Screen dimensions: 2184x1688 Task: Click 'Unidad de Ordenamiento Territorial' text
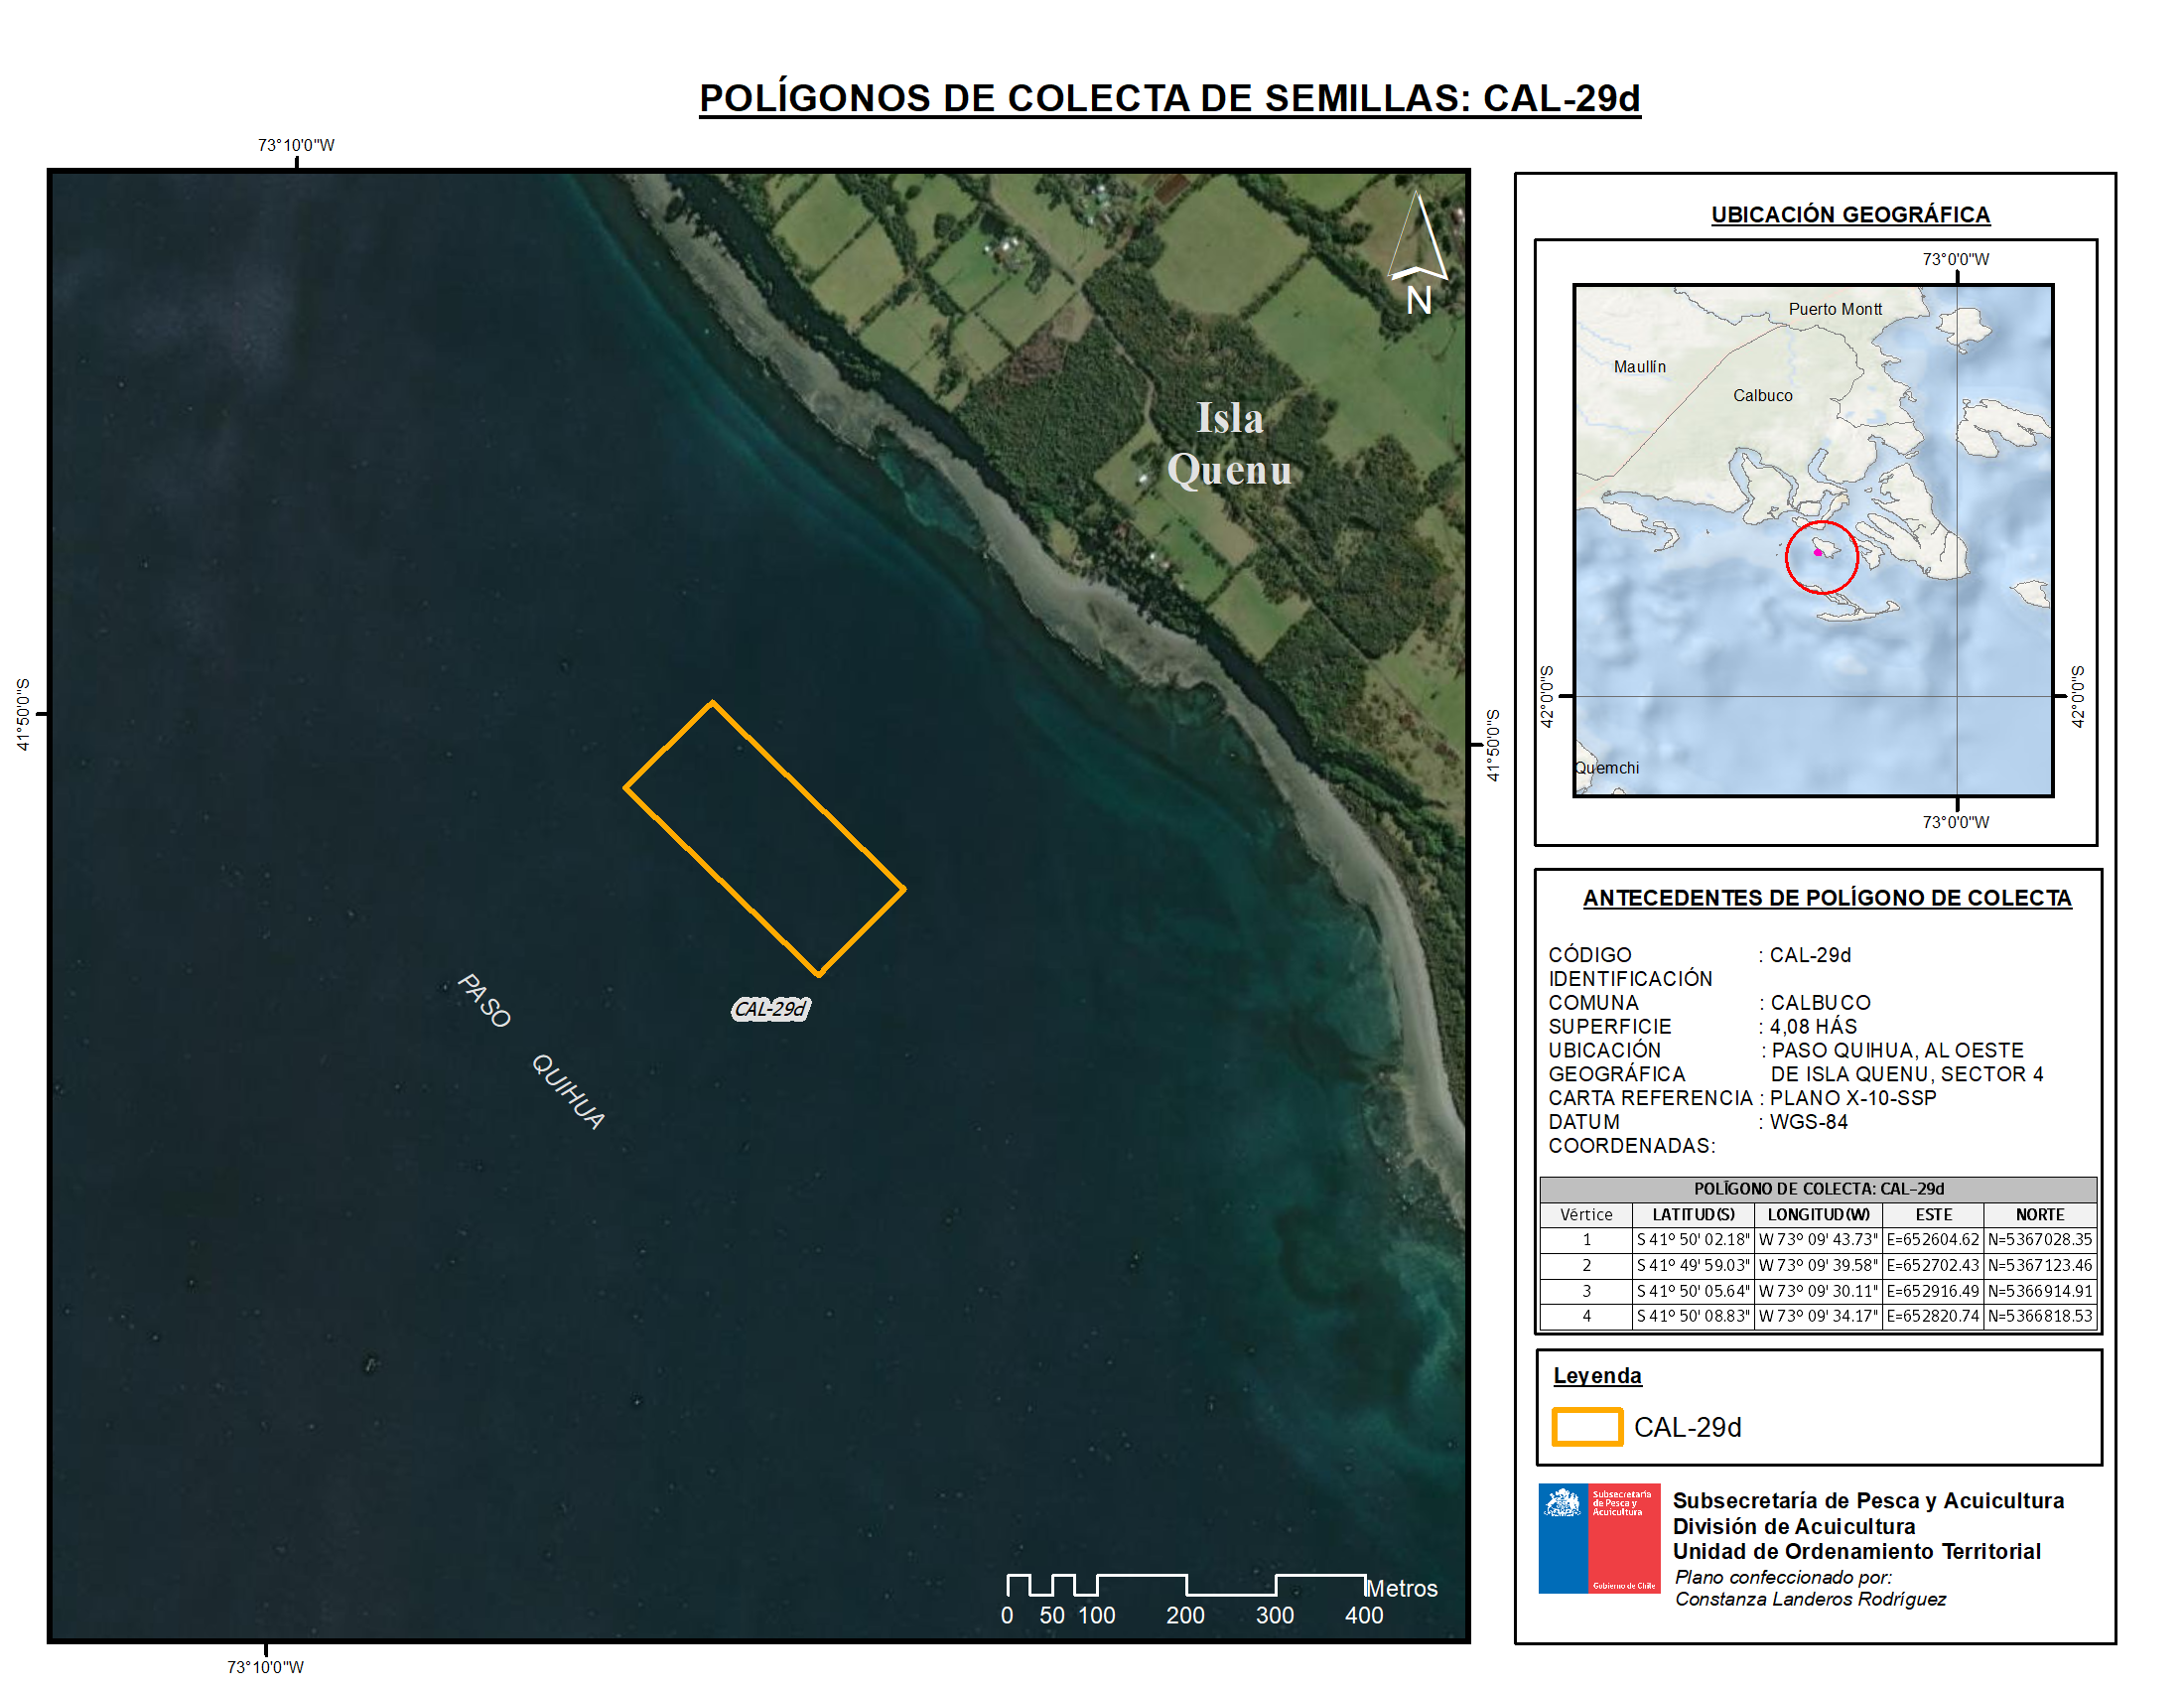coord(1856,1552)
